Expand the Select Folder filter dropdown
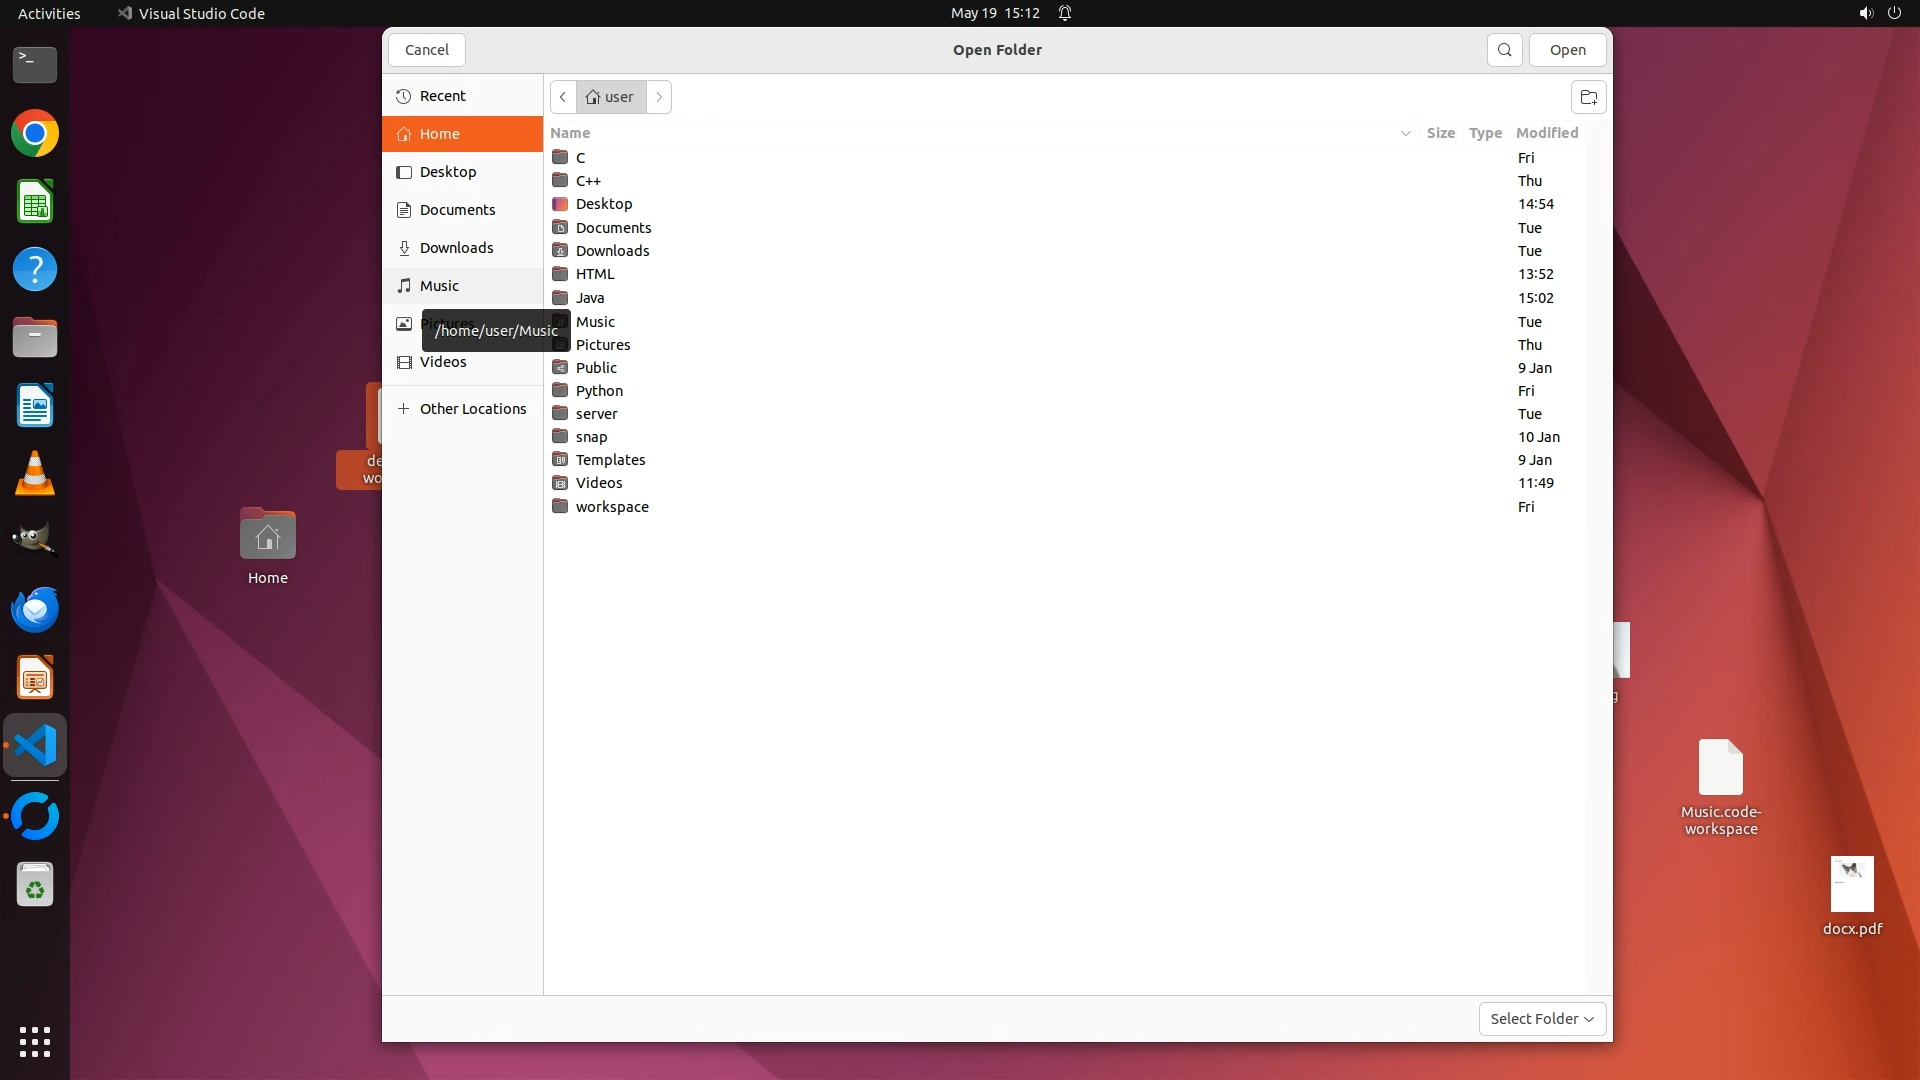This screenshot has width=1920, height=1080. click(1542, 1019)
